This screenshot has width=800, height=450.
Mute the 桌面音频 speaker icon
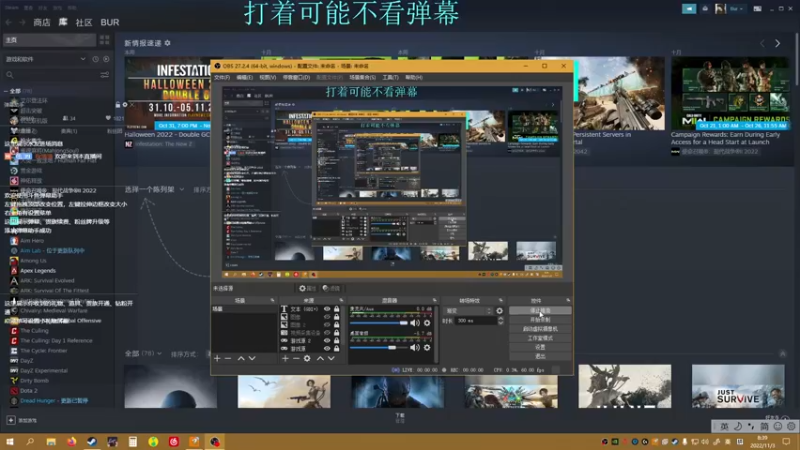point(415,347)
